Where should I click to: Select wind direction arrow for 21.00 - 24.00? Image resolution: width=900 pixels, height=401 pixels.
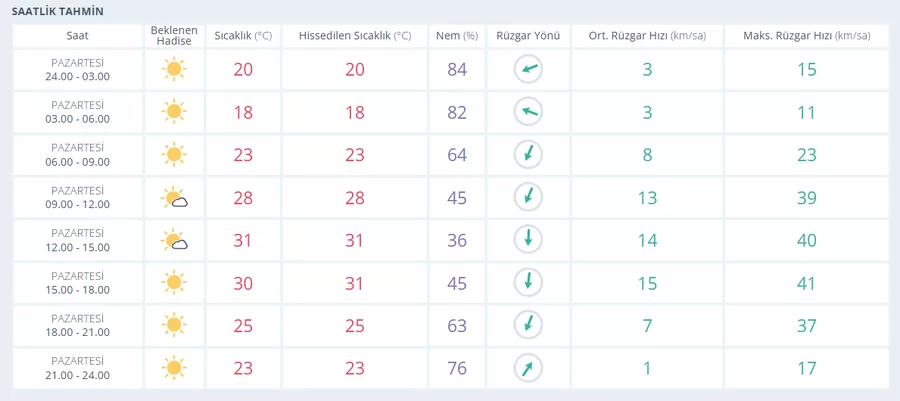coord(528,368)
